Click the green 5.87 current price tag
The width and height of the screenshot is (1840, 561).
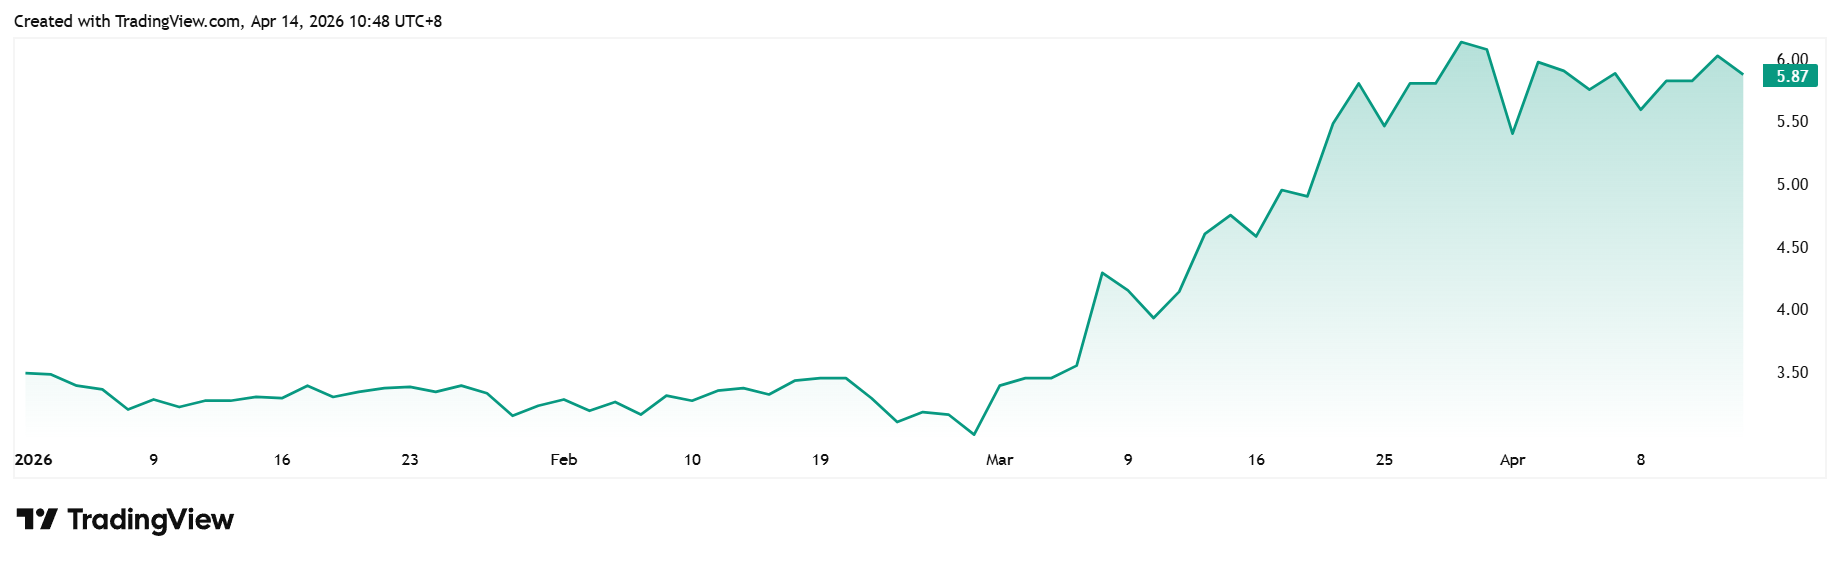pos(1791,76)
